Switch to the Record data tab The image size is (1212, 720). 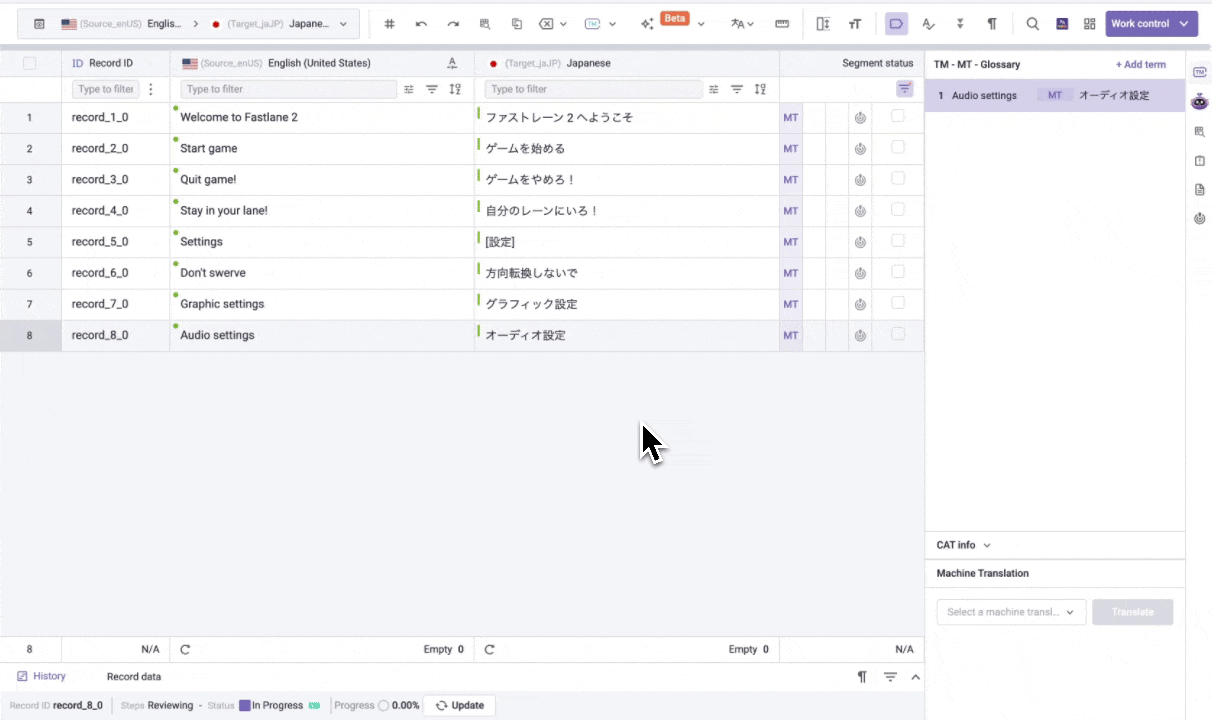(x=133, y=676)
